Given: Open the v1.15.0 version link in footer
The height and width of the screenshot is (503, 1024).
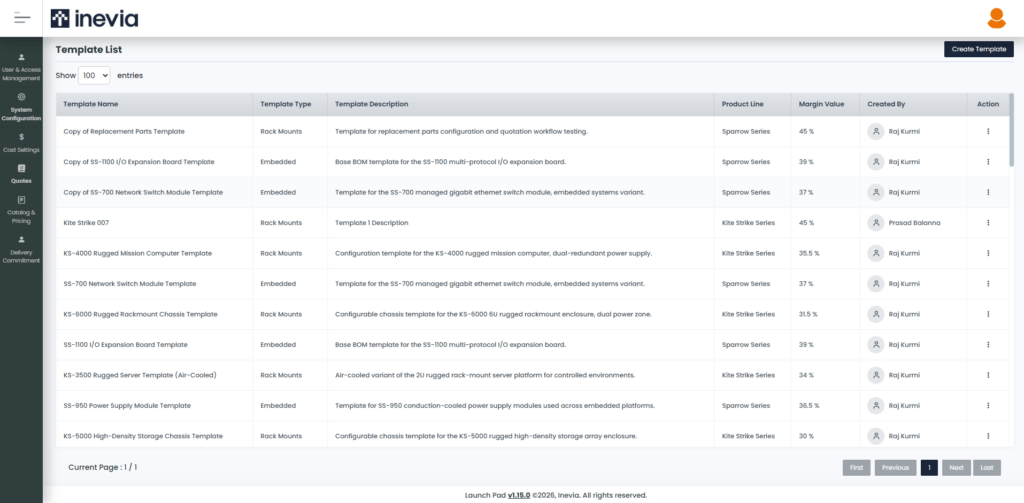Looking at the screenshot, I should [x=519, y=495].
